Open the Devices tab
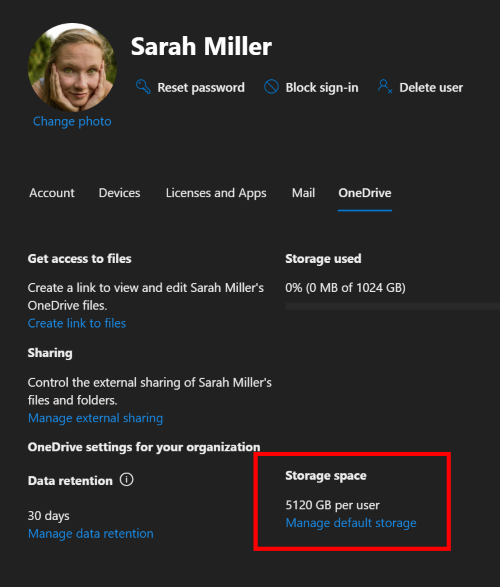500x587 pixels. tap(119, 193)
